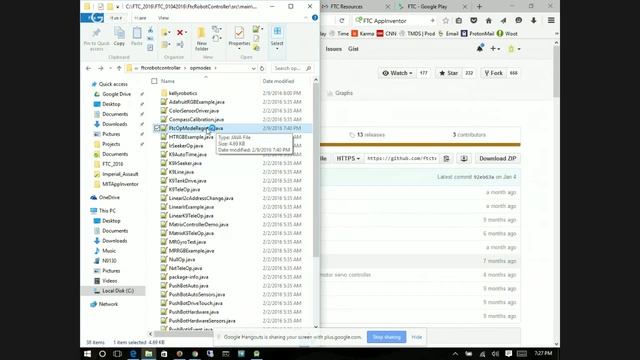The width and height of the screenshot is (640, 360).
Task: Open the Action Center notification icon
Action: coord(509,353)
